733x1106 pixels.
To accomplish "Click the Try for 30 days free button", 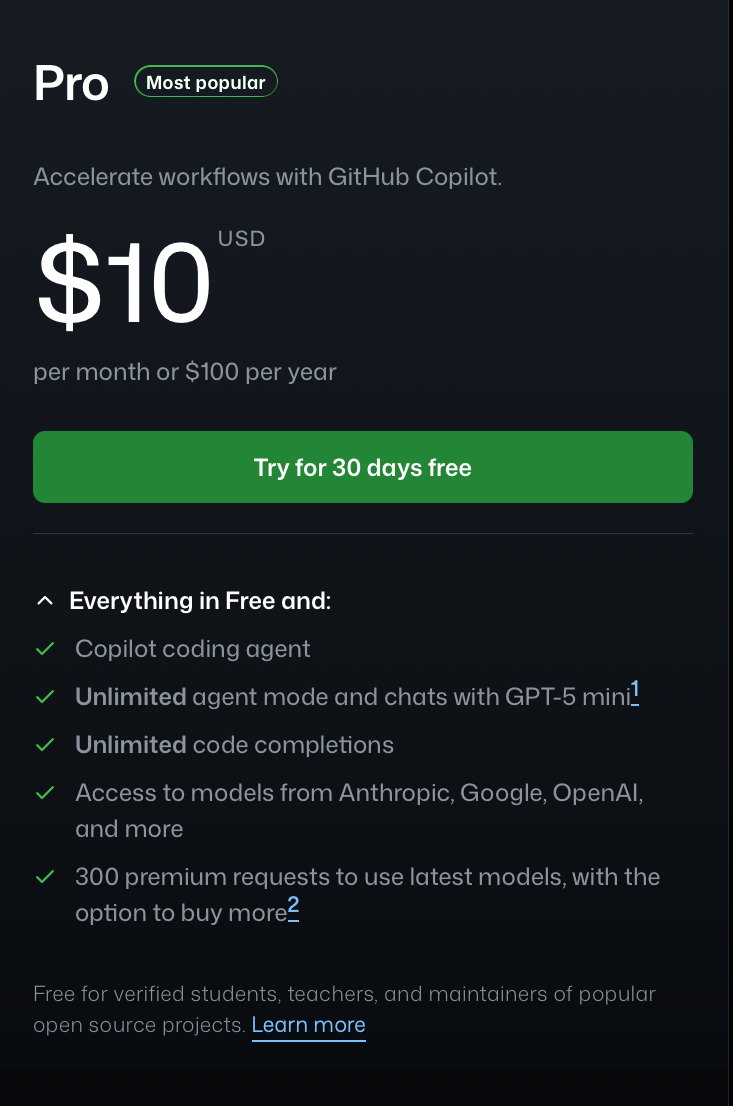I will (x=362, y=467).
